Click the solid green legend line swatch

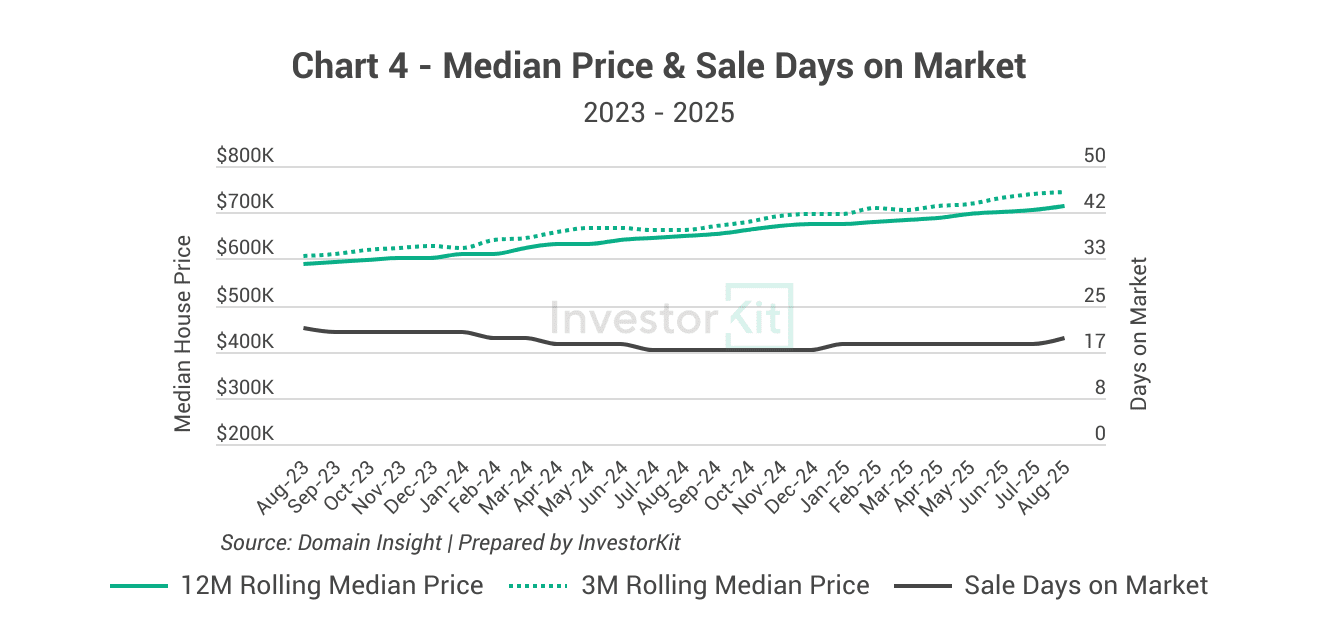point(139,586)
